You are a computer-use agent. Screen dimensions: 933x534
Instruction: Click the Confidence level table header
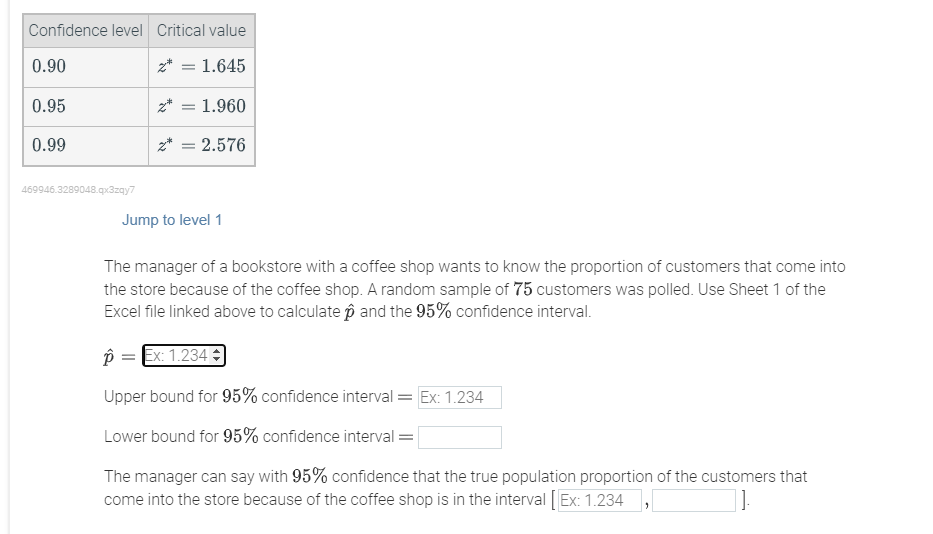86,30
